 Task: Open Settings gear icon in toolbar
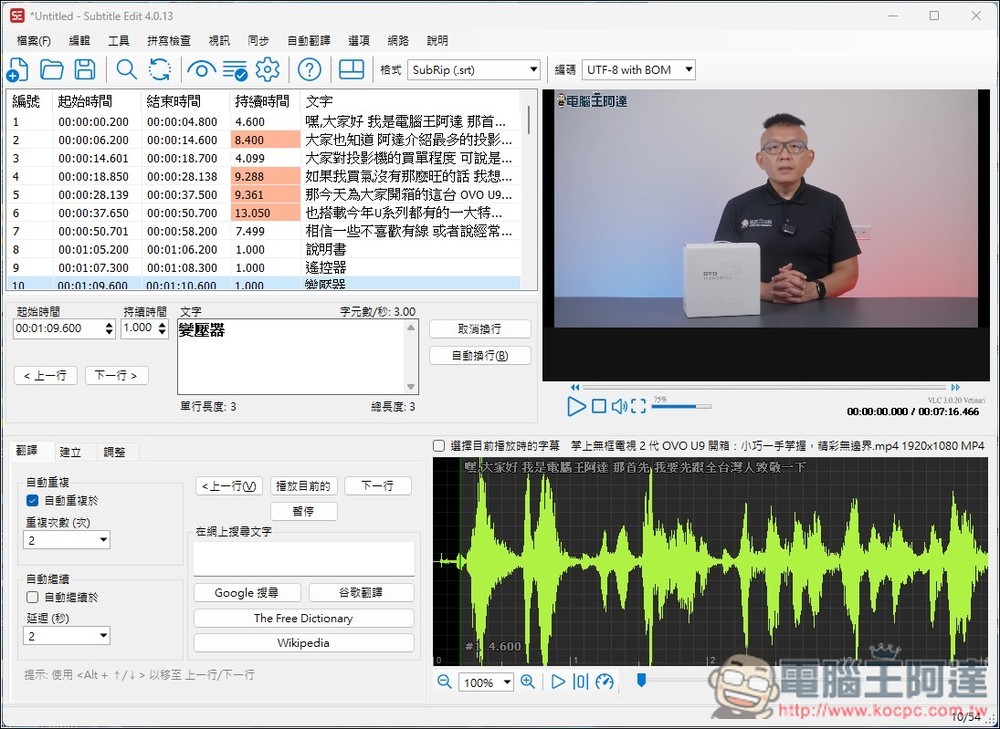coord(267,69)
